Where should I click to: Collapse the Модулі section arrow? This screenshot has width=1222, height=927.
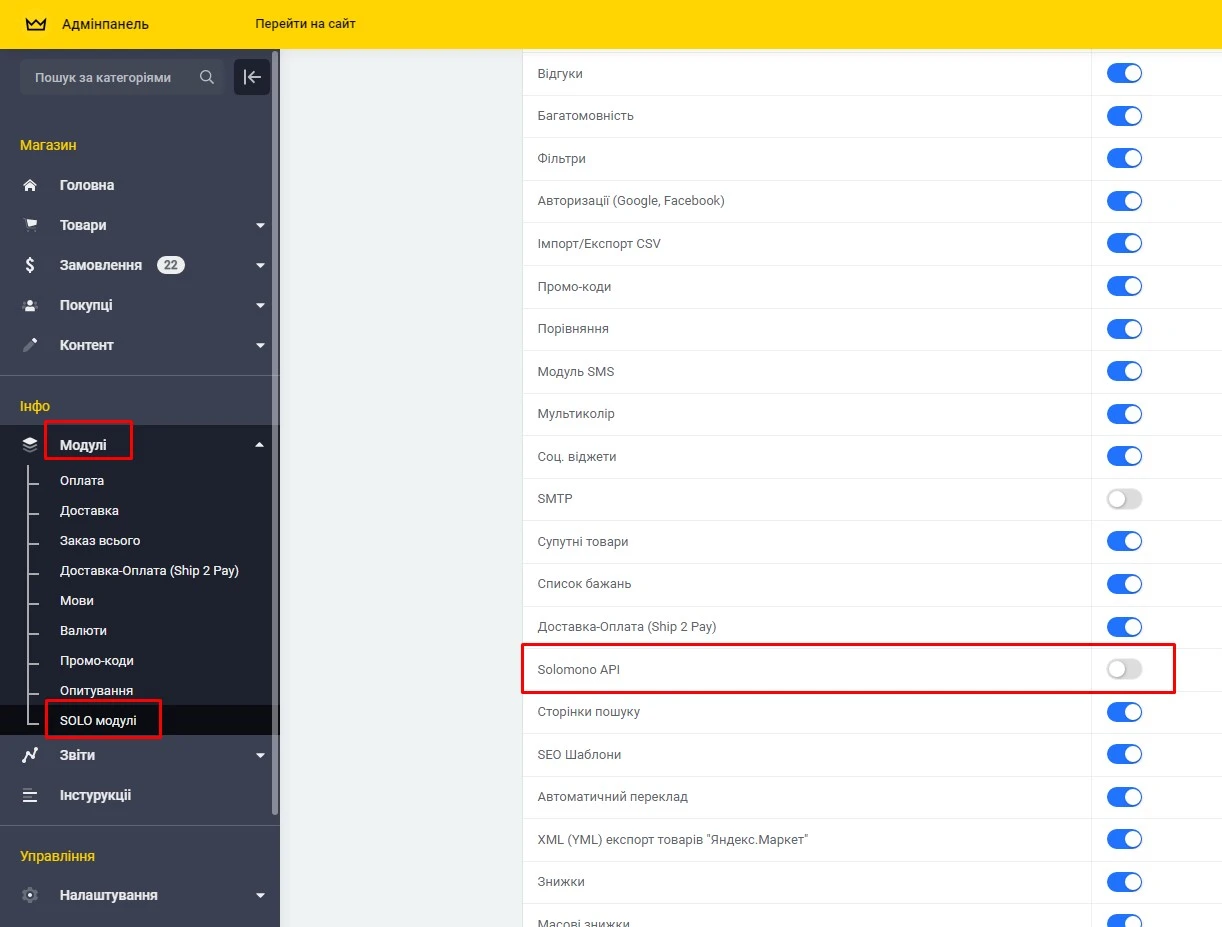point(260,445)
